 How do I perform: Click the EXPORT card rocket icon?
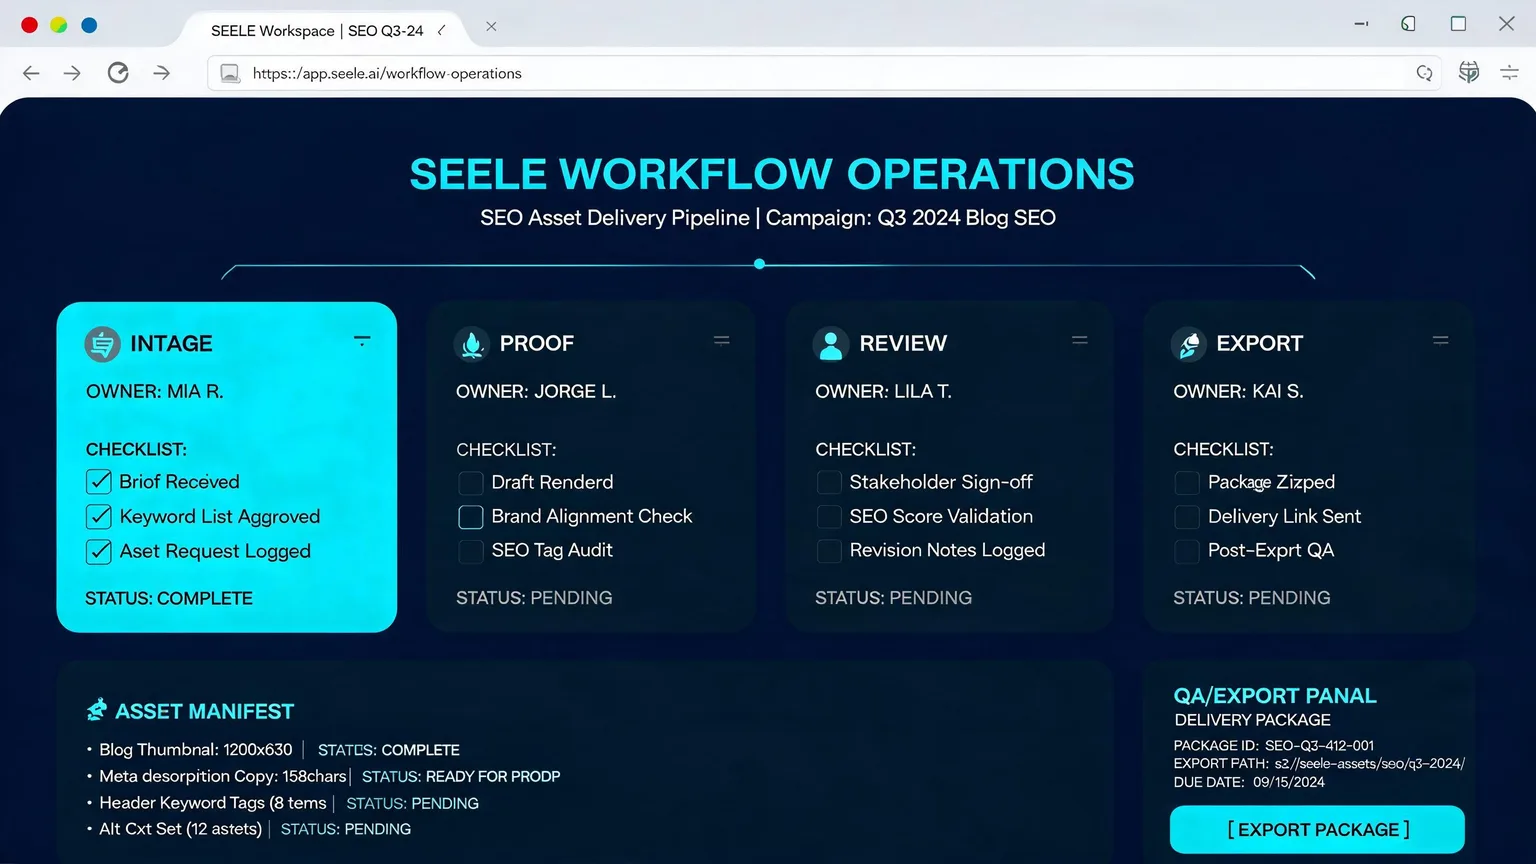pos(1189,344)
